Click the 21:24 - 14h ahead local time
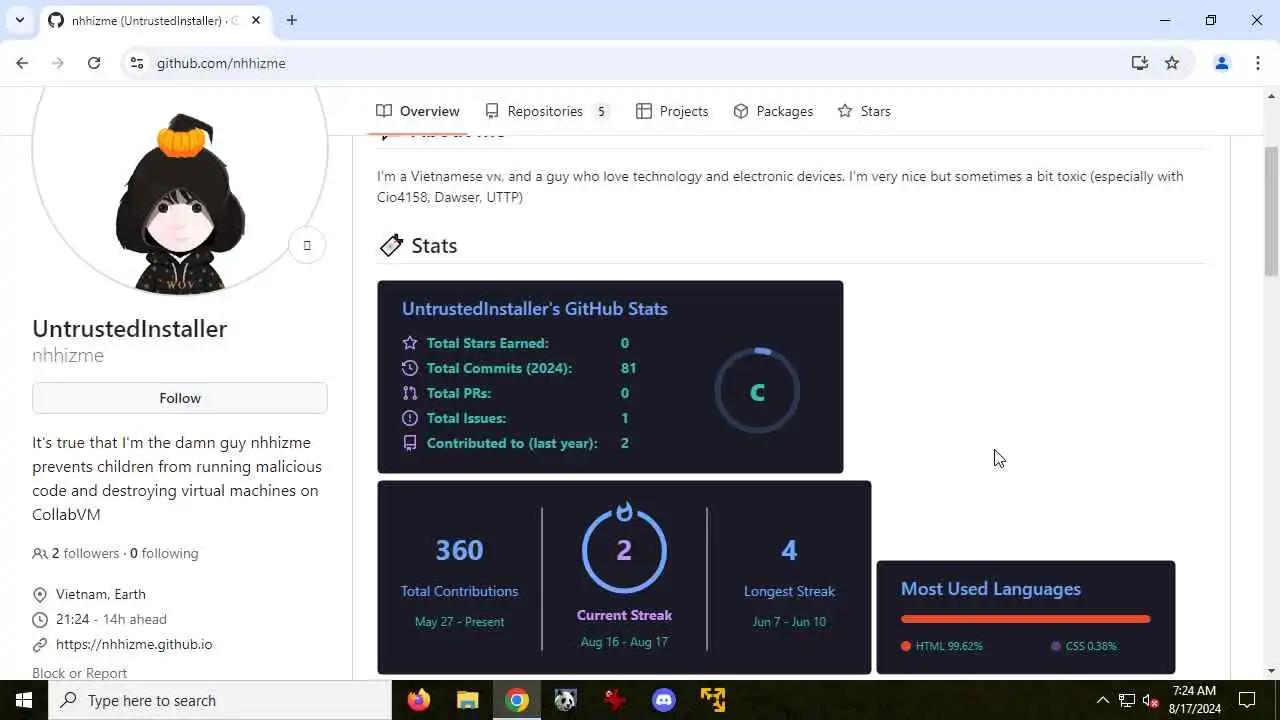Image resolution: width=1280 pixels, height=720 pixels. 111,619
